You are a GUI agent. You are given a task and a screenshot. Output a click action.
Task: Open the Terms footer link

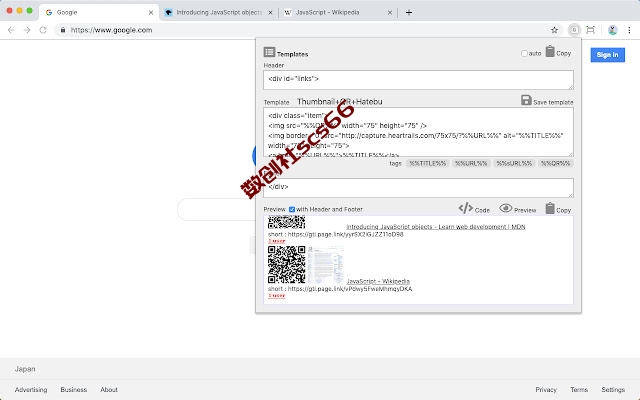point(579,389)
